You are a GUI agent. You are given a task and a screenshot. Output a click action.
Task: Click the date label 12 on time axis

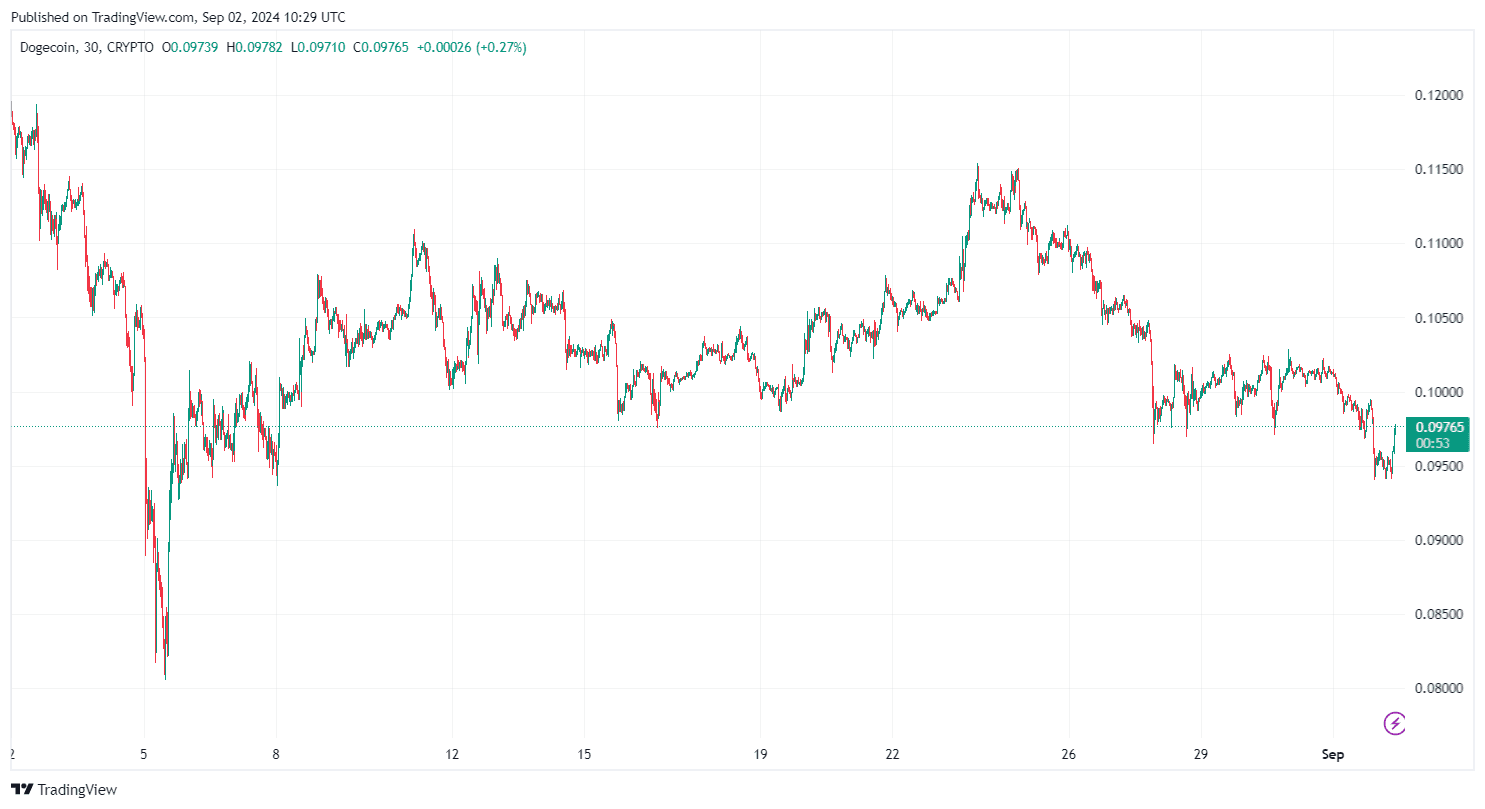(x=452, y=754)
